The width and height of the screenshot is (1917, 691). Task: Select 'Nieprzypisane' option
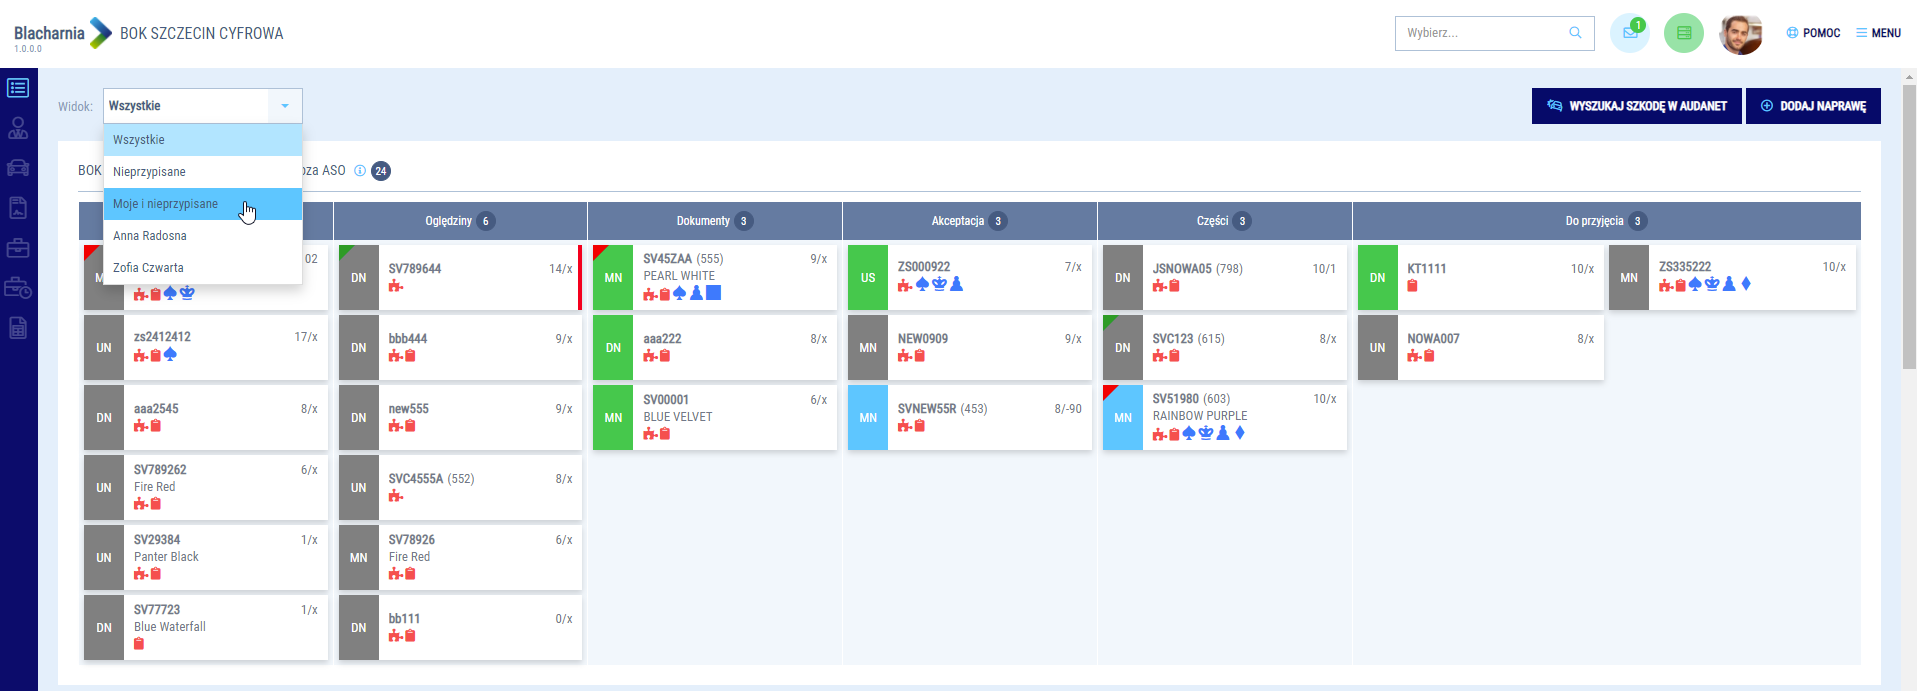coord(149,172)
